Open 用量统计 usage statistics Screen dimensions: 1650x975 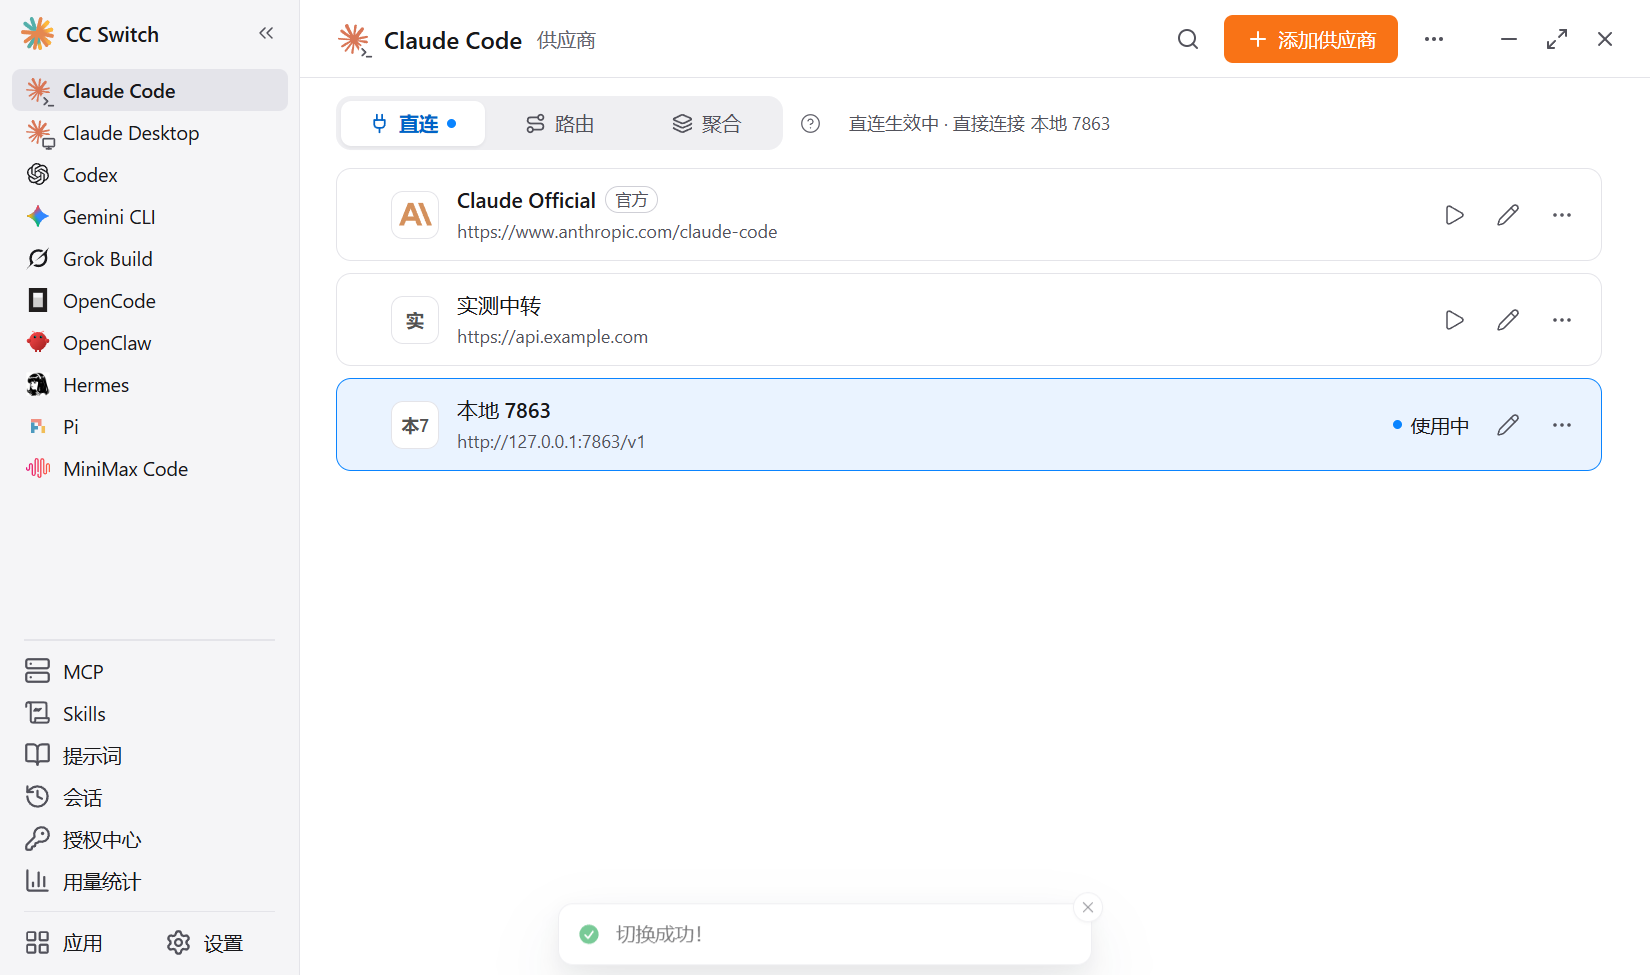150,882
